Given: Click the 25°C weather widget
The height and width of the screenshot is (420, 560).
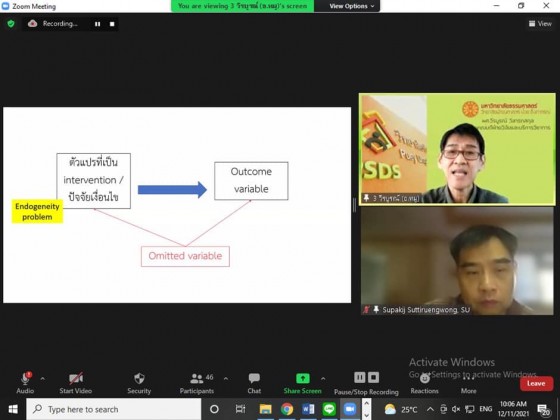Looking at the screenshot, I should [401, 409].
